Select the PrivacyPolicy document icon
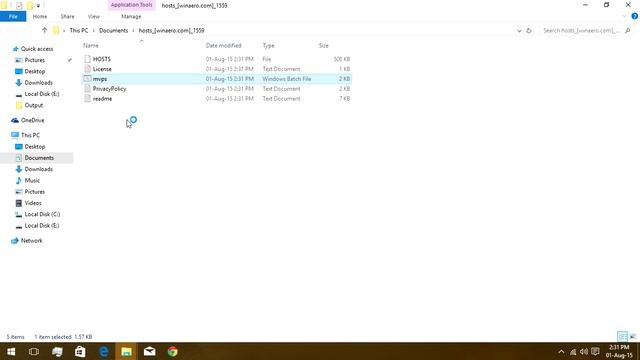Image resolution: width=640 pixels, height=360 pixels. [87, 89]
